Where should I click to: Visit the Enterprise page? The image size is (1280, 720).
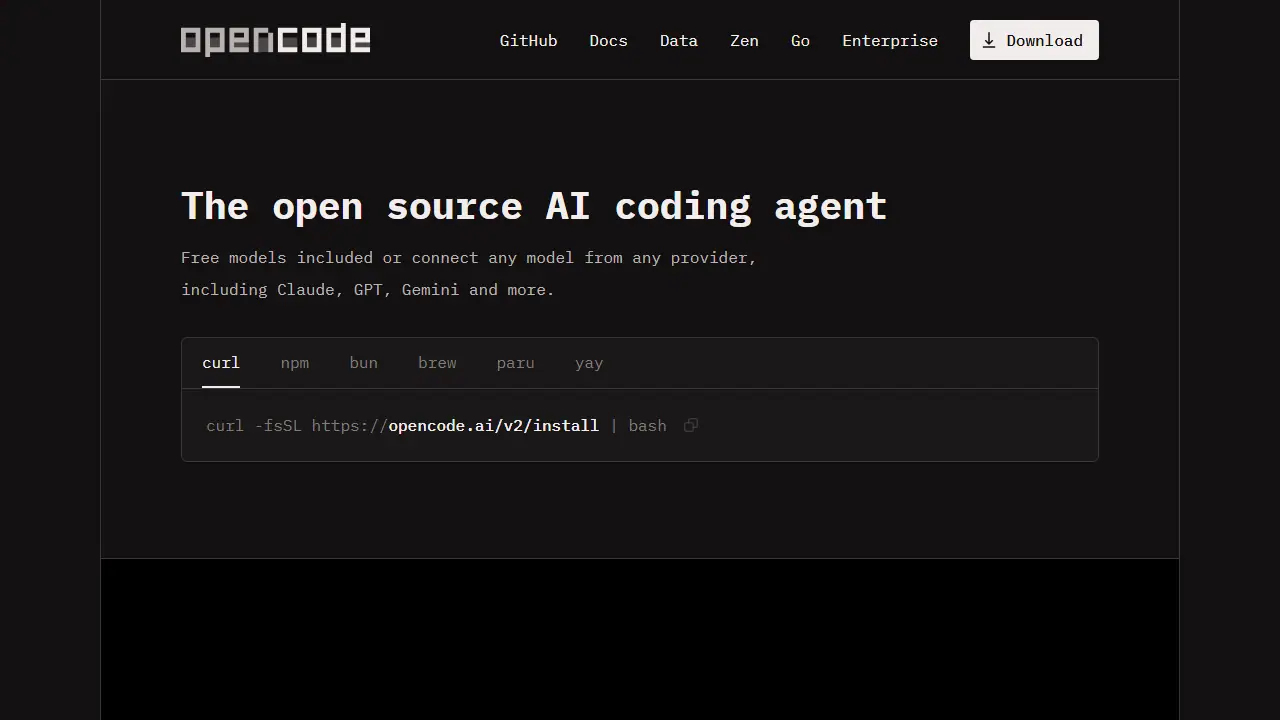pyautogui.click(x=890, y=40)
